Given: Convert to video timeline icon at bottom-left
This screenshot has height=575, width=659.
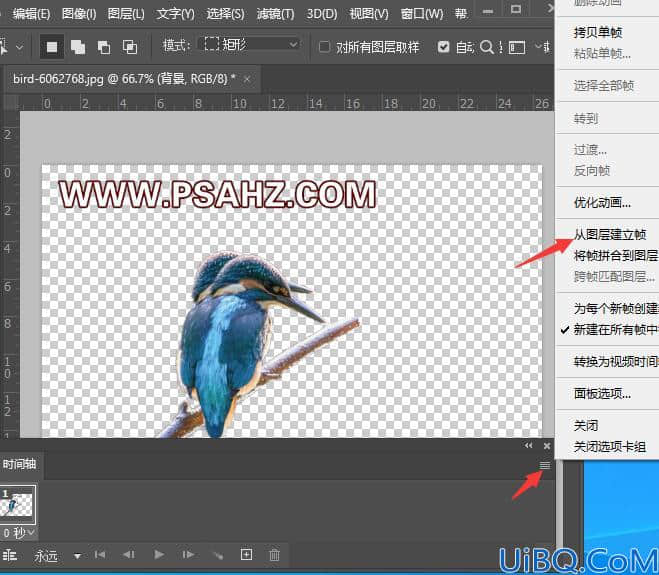Looking at the screenshot, I should (10, 556).
